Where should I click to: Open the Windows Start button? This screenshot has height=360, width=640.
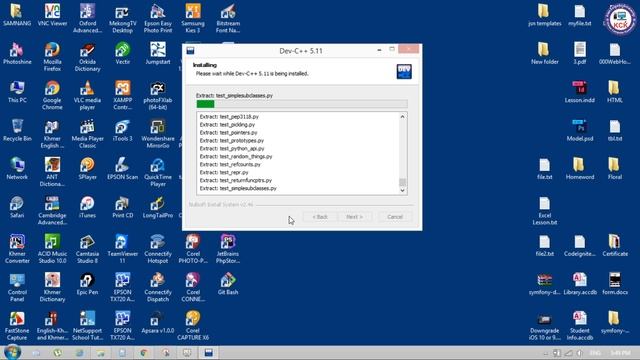(x=11, y=352)
